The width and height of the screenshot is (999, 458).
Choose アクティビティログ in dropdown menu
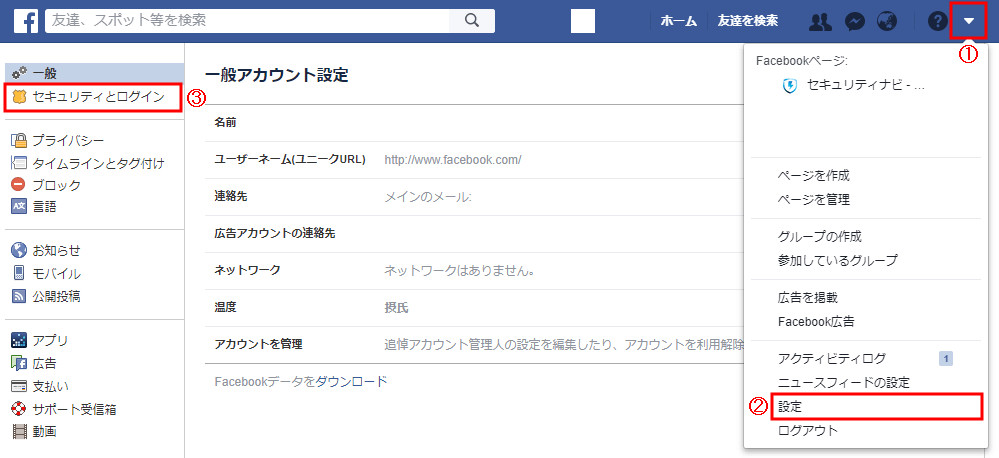[832, 359]
